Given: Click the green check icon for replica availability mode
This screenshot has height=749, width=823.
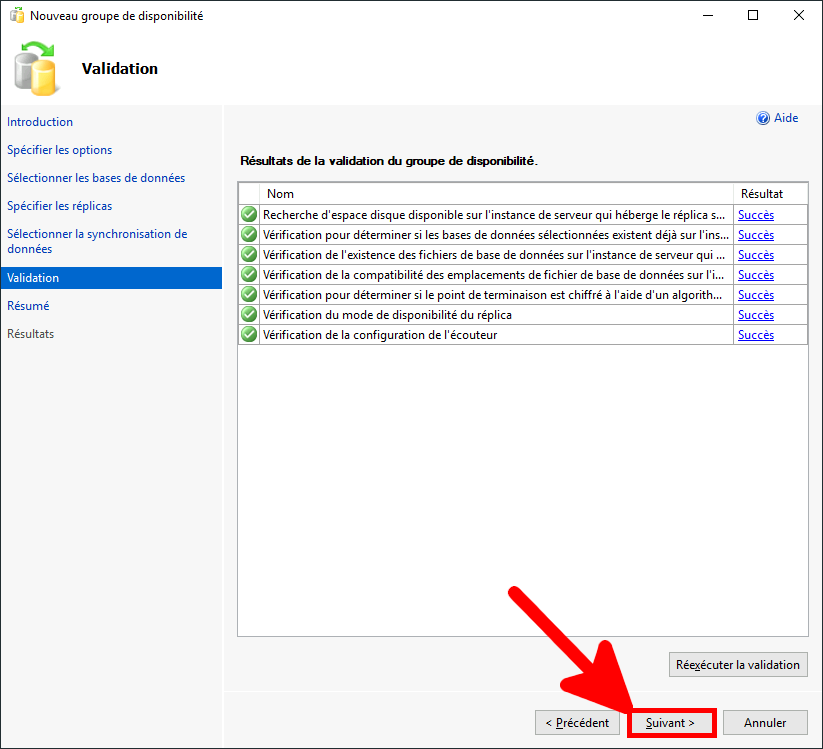Looking at the screenshot, I should point(249,314).
